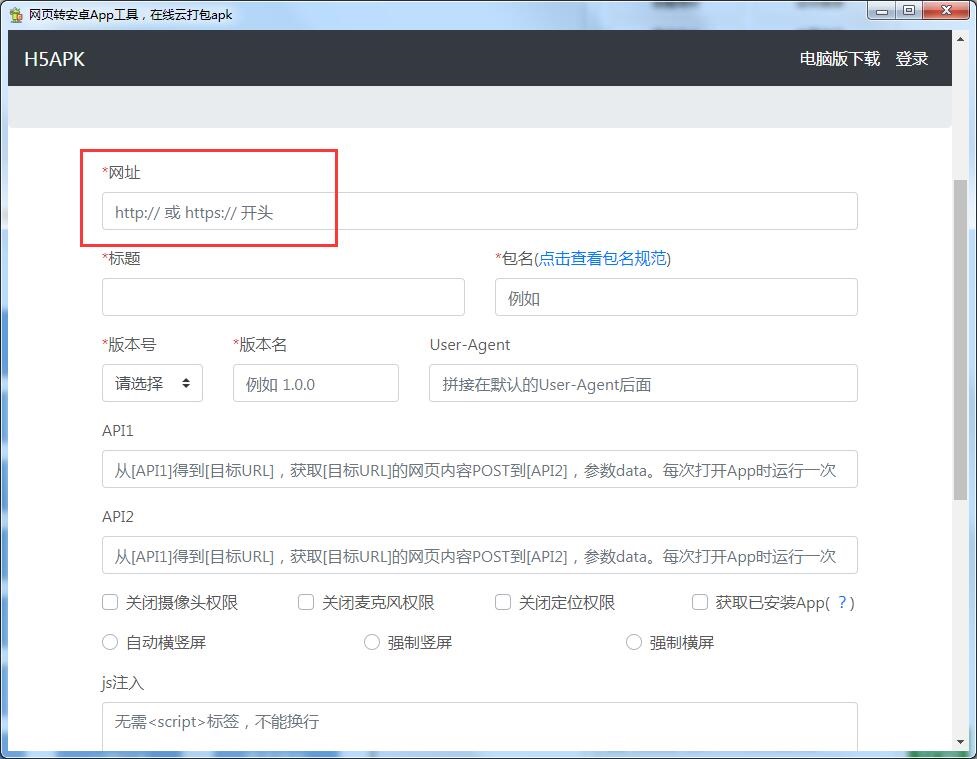Open the 点击查看包名规范 link
Image resolution: width=977 pixels, height=759 pixels.
coord(602,259)
